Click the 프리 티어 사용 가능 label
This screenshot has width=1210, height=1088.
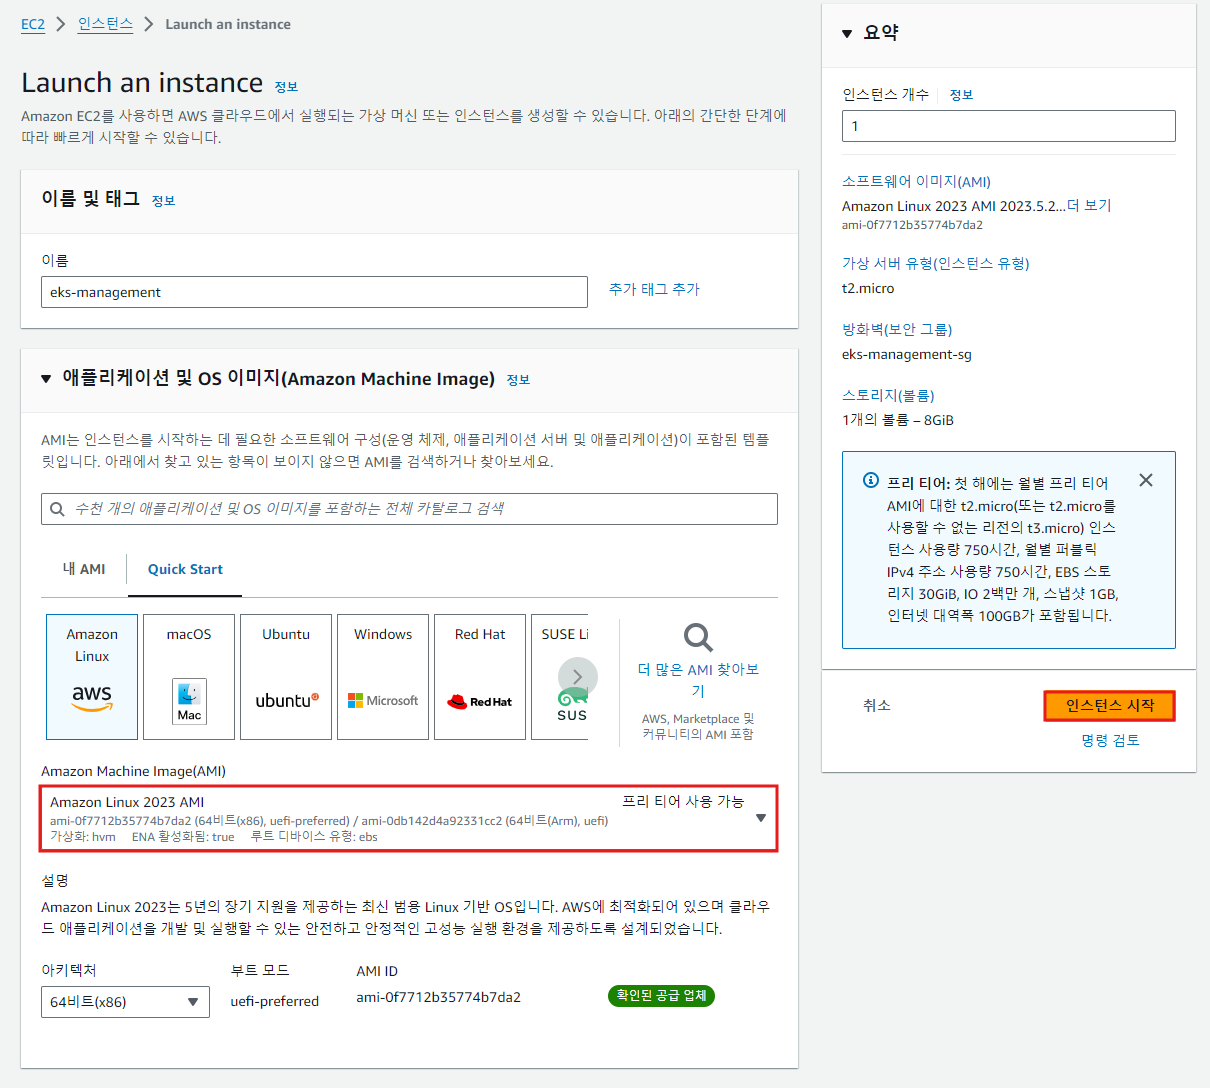click(683, 802)
